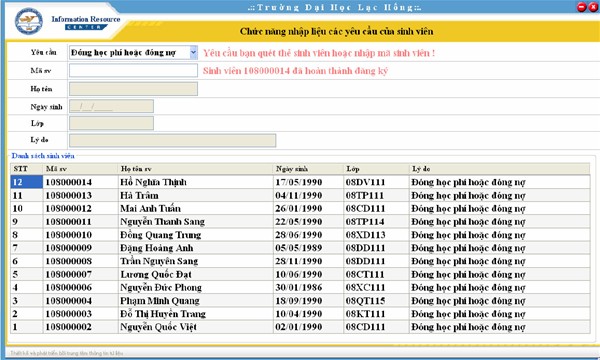Select the 'Đóng học phí hoặc đóng nợ' combo box
600x360 pixels.
coord(133,52)
